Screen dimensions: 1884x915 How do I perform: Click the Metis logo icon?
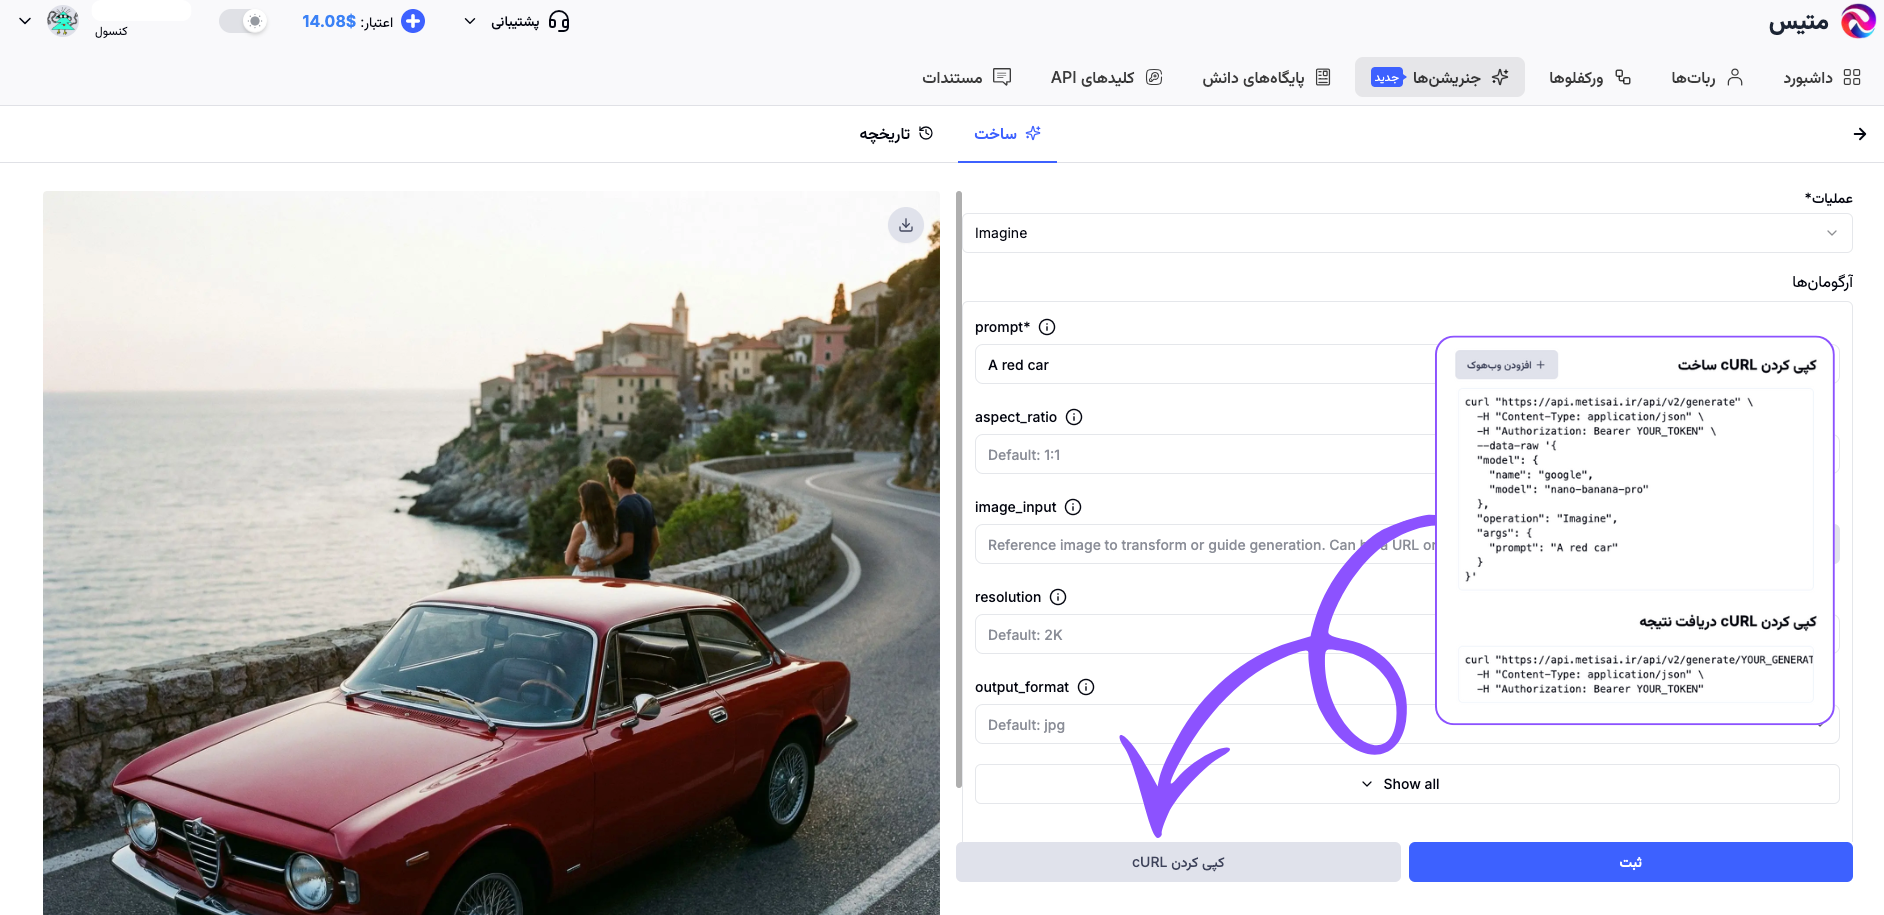tap(1858, 21)
